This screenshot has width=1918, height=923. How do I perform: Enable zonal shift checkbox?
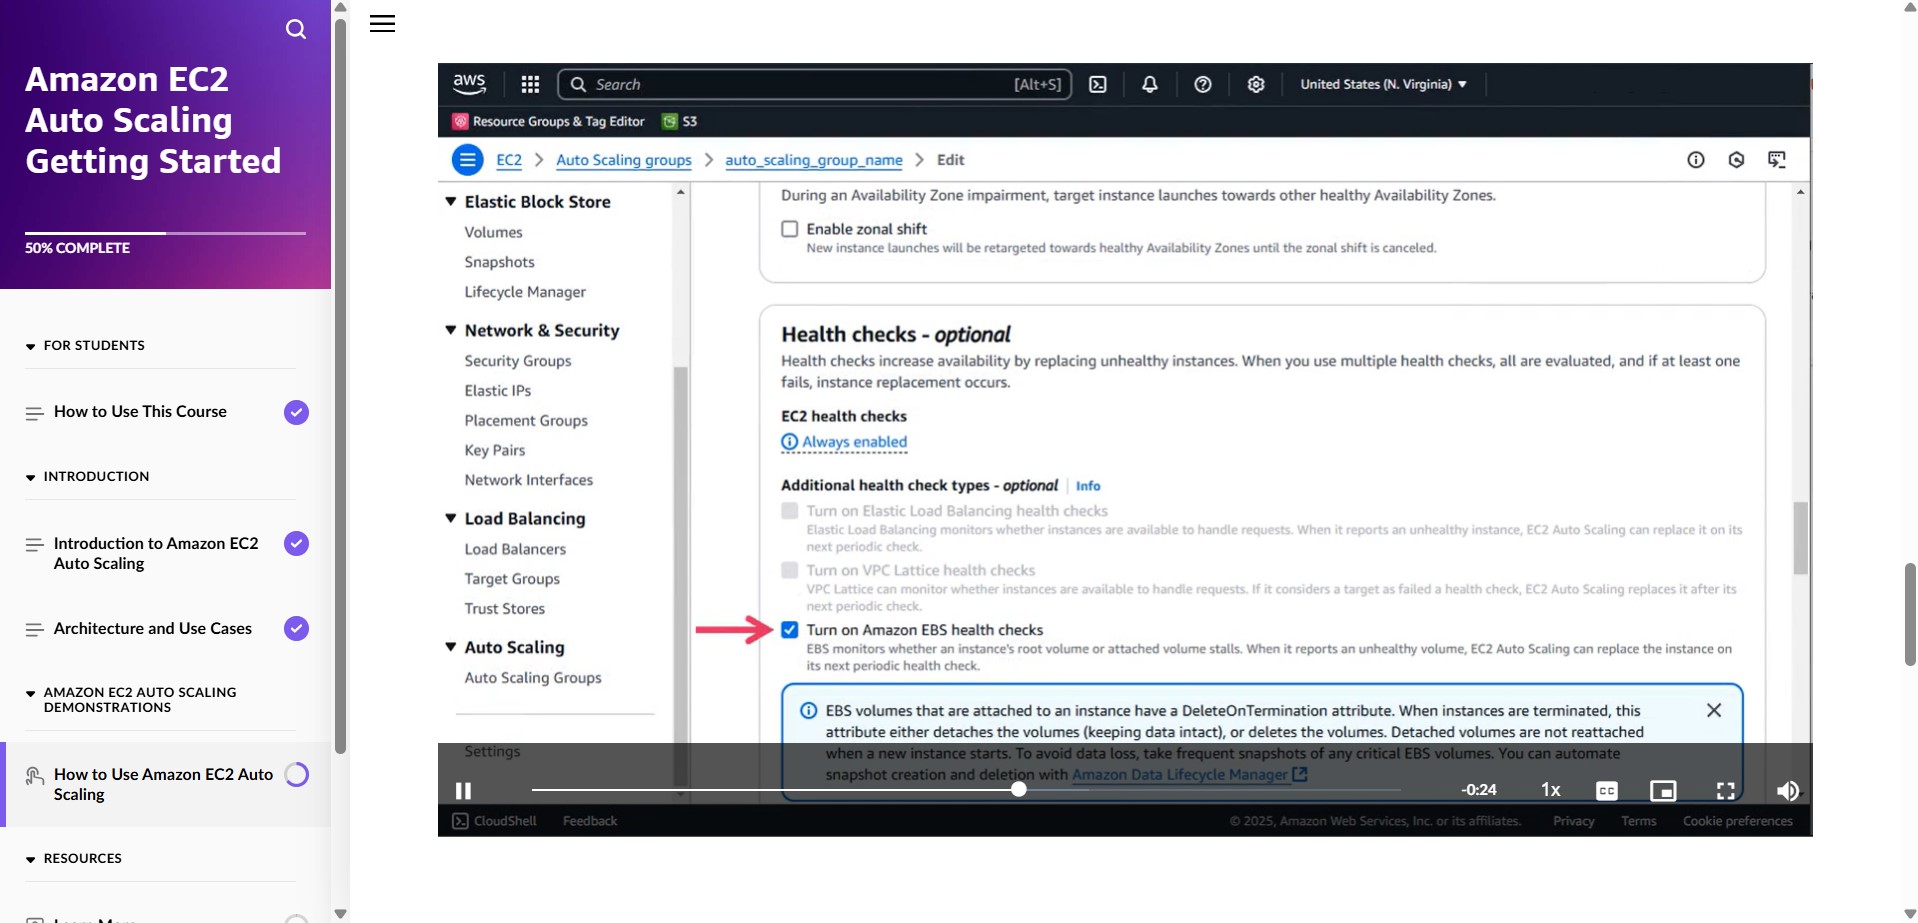coord(790,229)
